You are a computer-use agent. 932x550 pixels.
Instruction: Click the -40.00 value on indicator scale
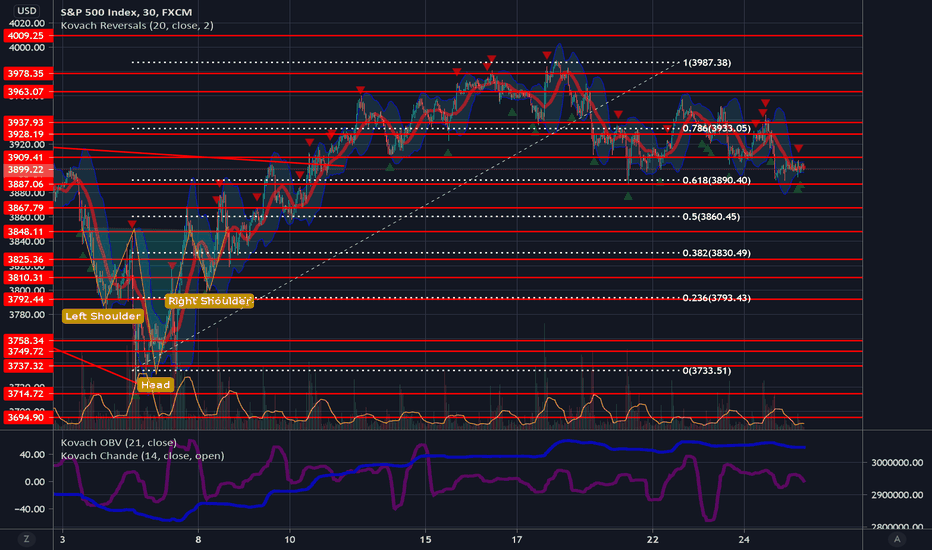pyautogui.click(x=30, y=509)
